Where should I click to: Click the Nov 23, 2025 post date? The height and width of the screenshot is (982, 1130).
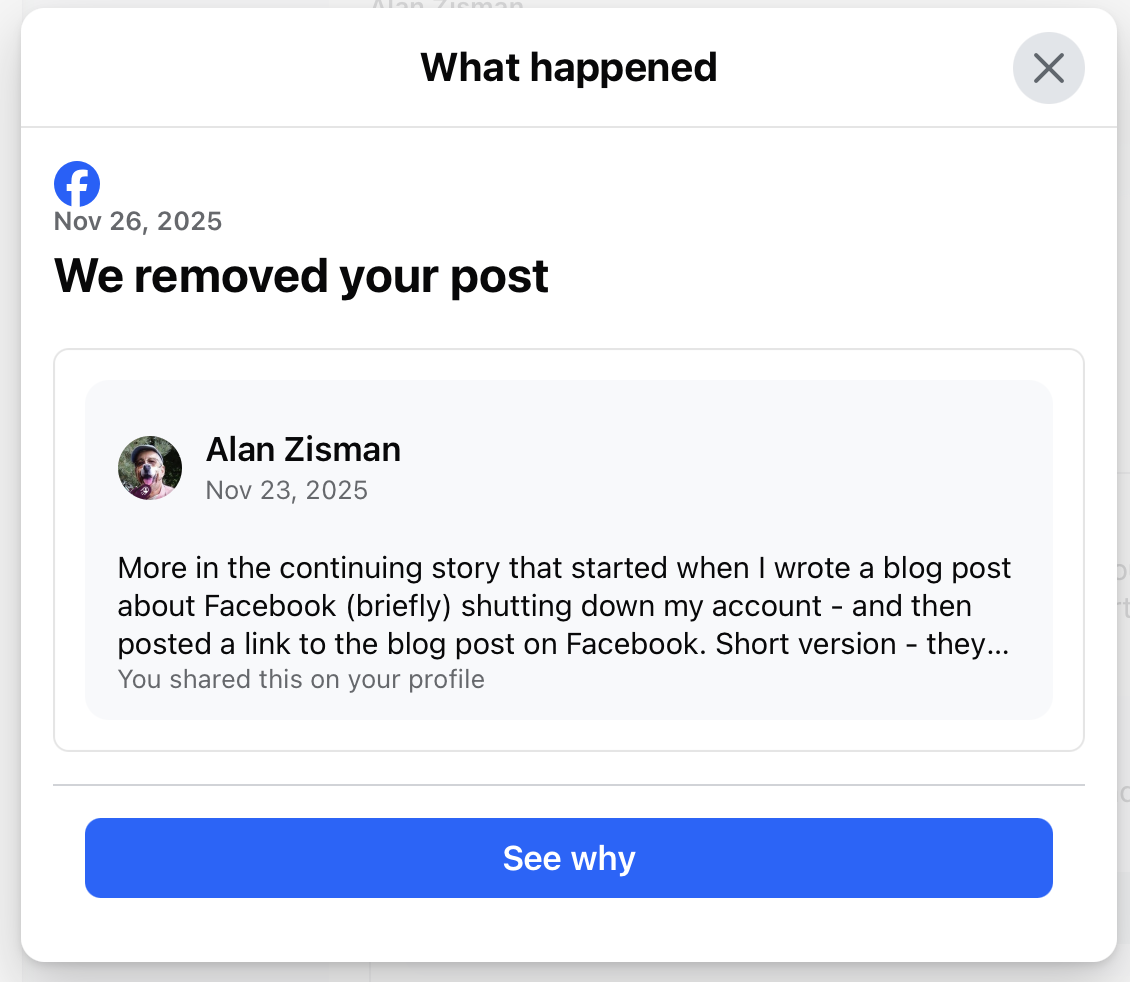click(x=286, y=490)
